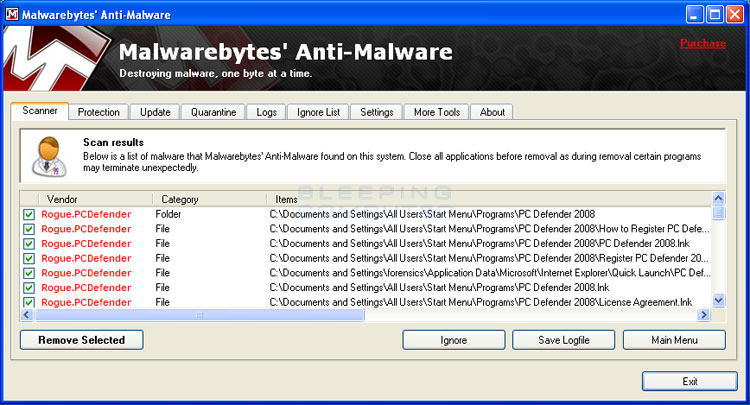The width and height of the screenshot is (750, 405).
Task: Select the path ending How to Register PC Defe...
Action: pos(489,229)
